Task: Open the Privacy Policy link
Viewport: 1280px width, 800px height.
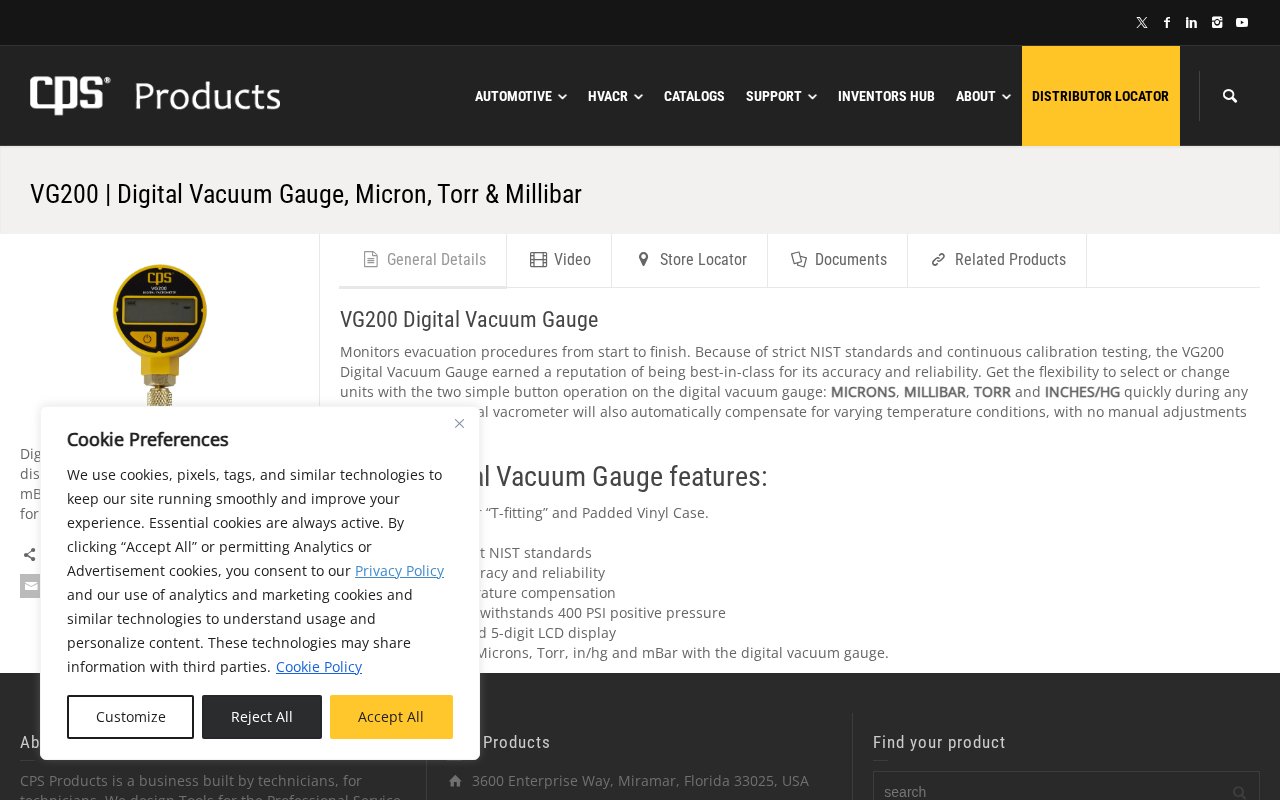Action: pyautogui.click(x=399, y=571)
